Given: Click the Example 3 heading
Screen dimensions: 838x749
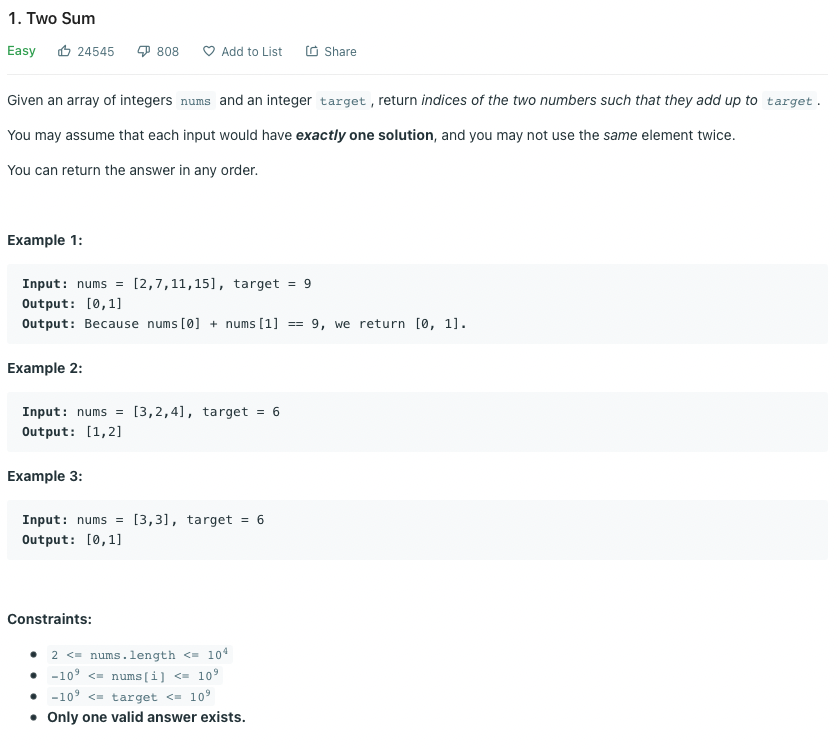Looking at the screenshot, I should click(45, 476).
